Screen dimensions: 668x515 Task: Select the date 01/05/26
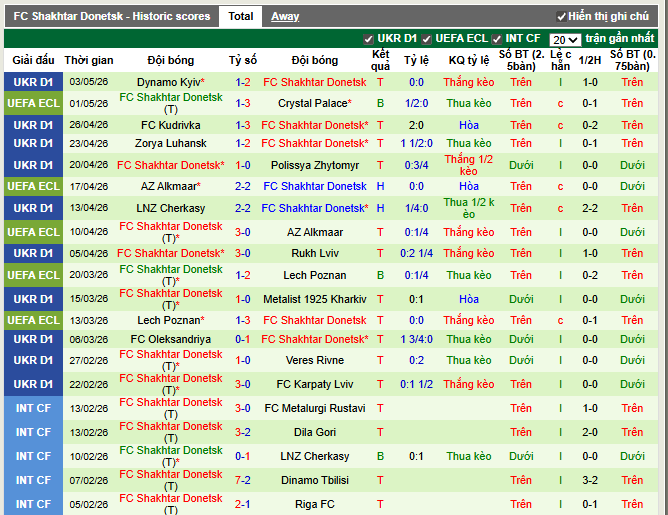pyautogui.click(x=89, y=103)
